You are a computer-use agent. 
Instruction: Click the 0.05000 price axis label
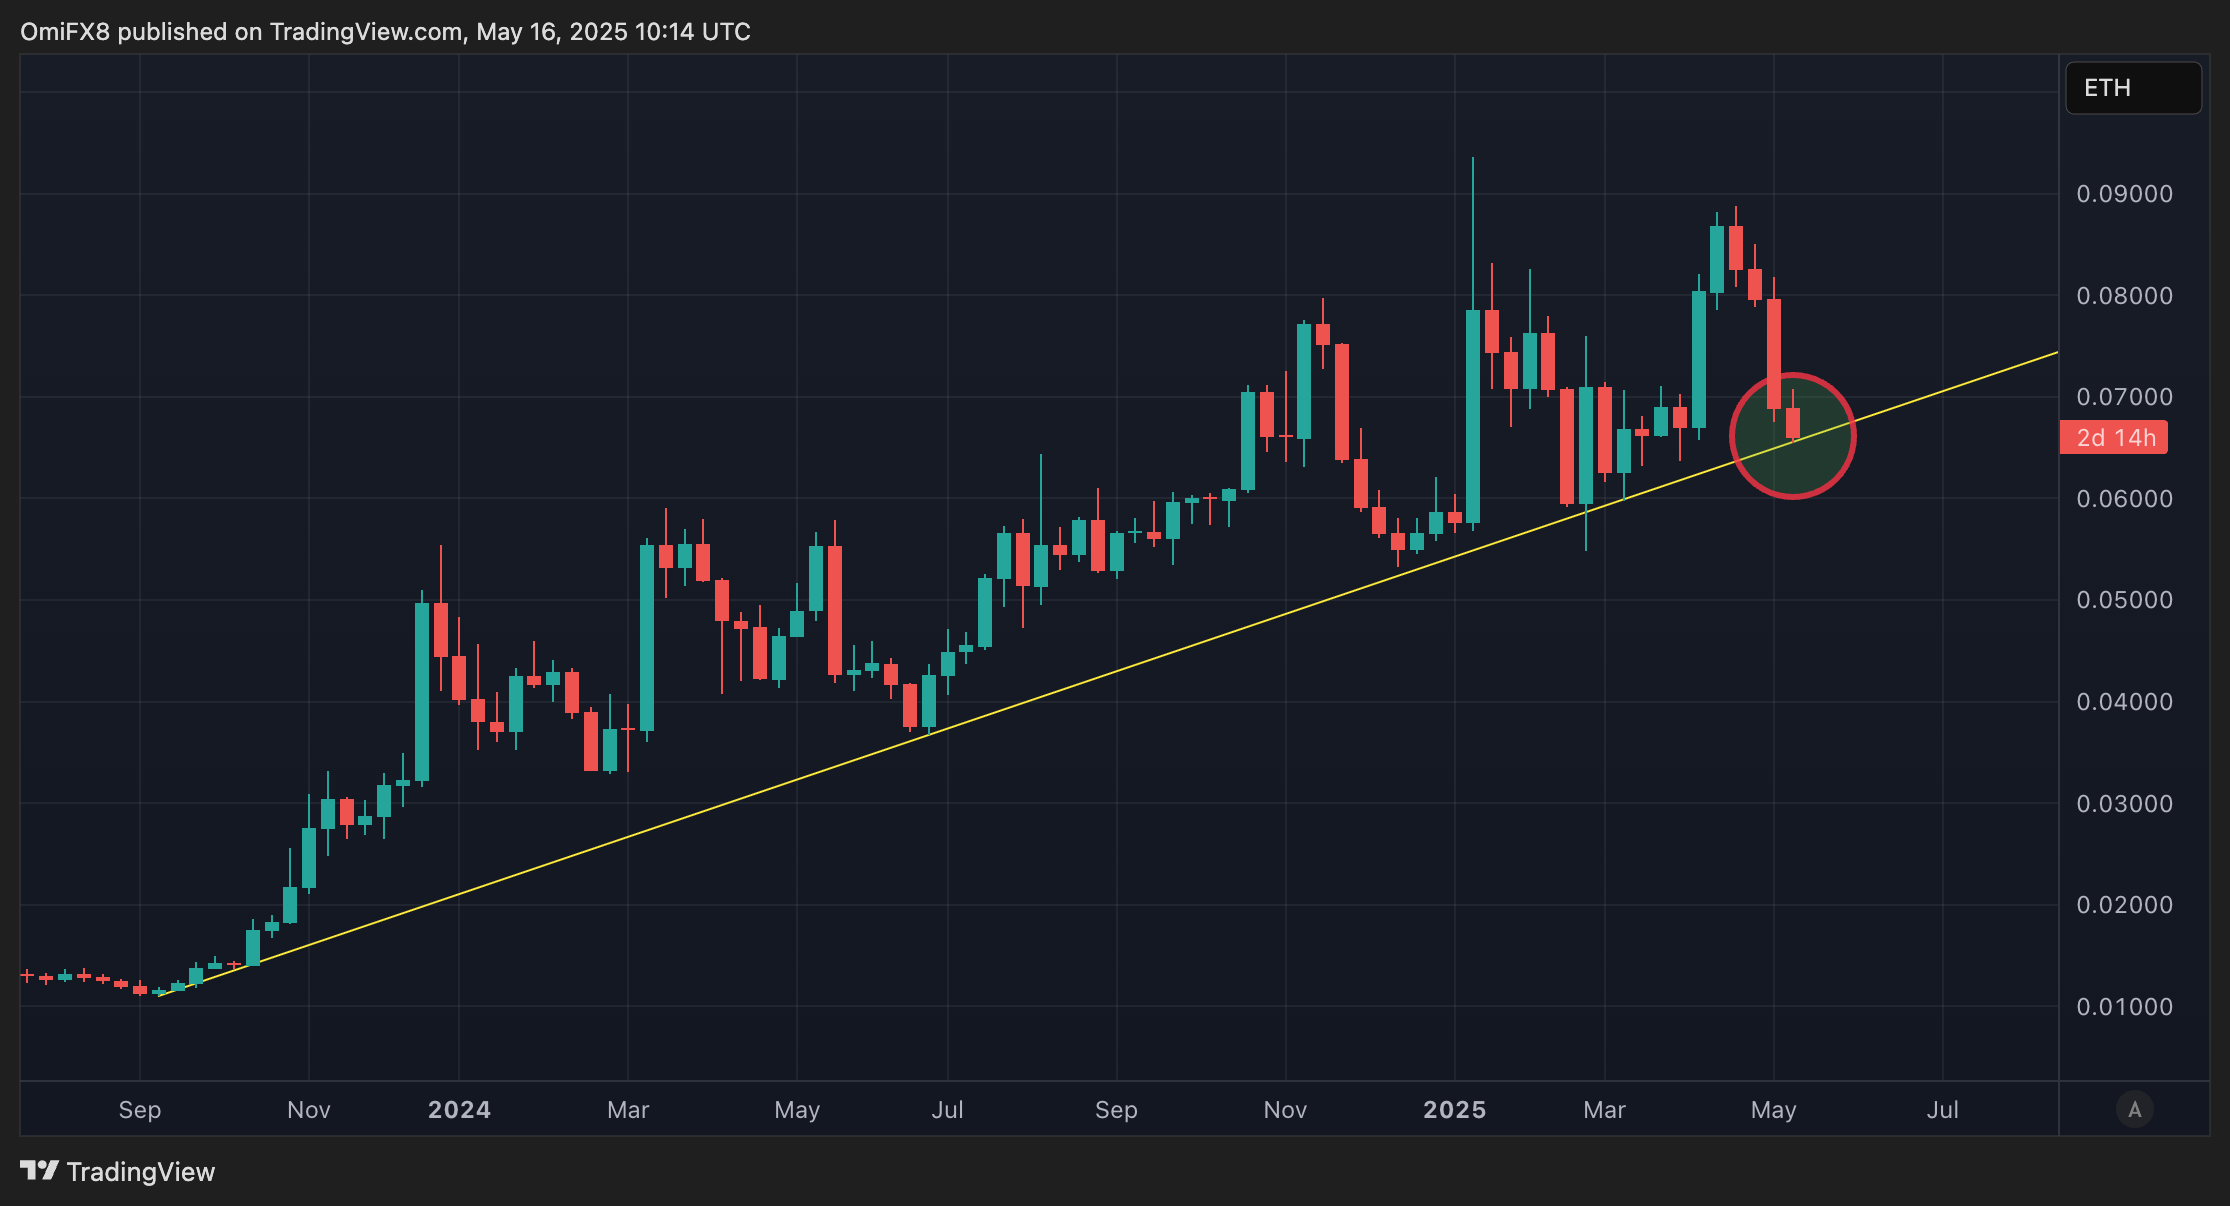pos(2124,600)
